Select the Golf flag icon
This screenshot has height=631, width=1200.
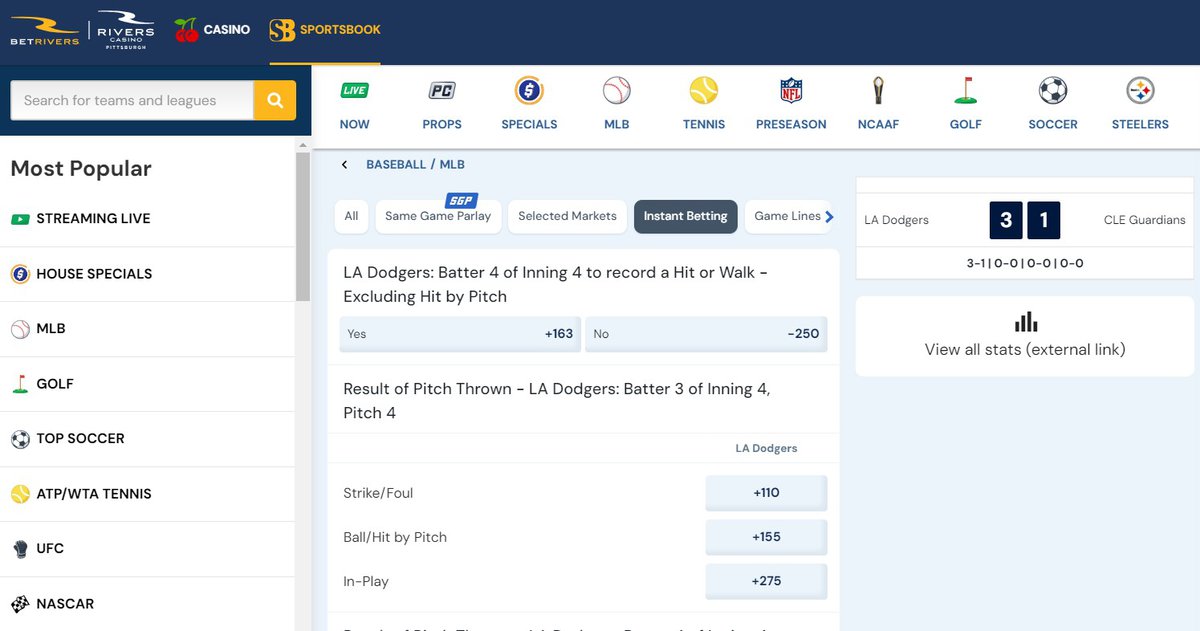pyautogui.click(x=965, y=91)
